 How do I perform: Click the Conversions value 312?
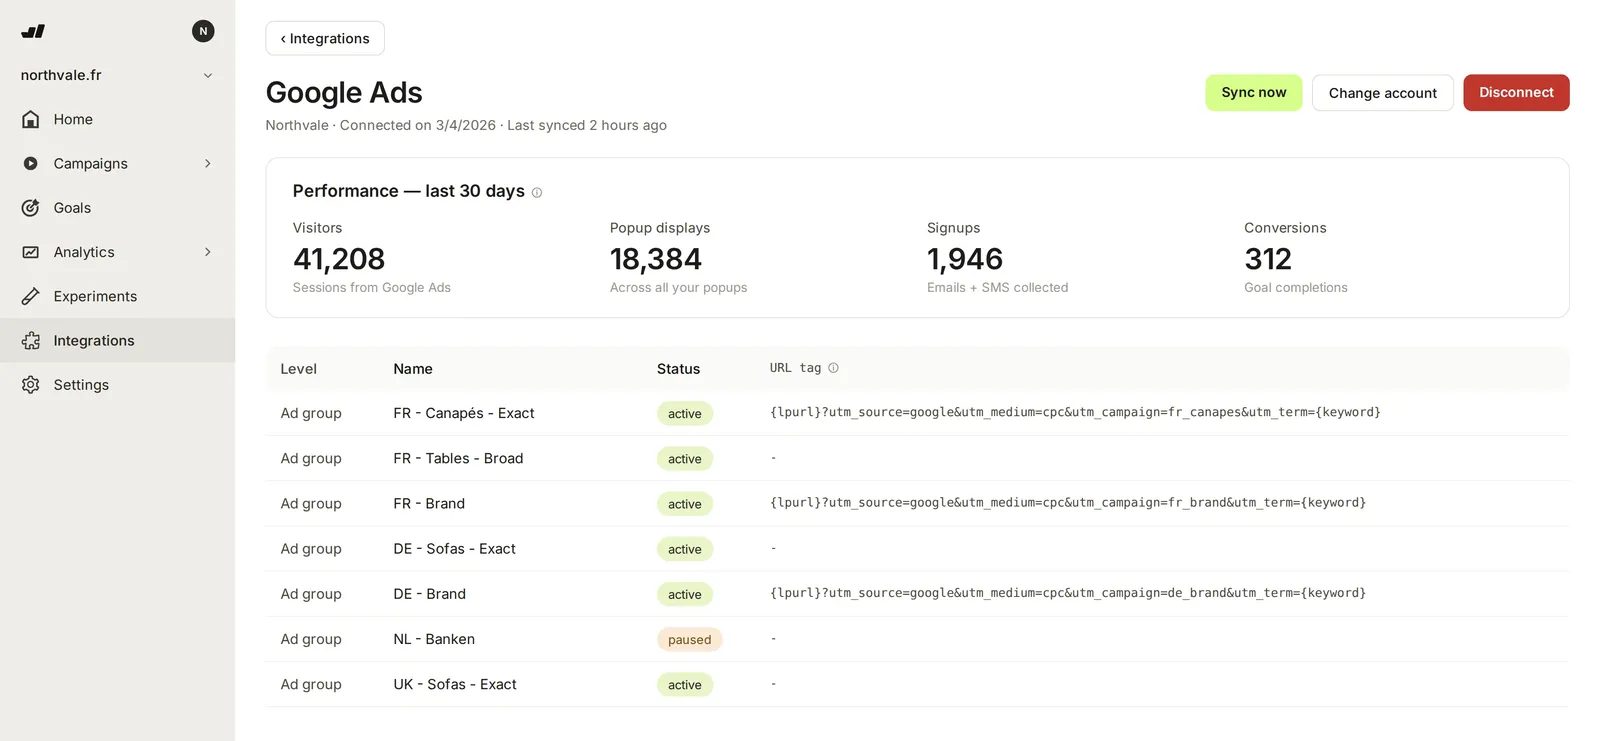(1268, 259)
